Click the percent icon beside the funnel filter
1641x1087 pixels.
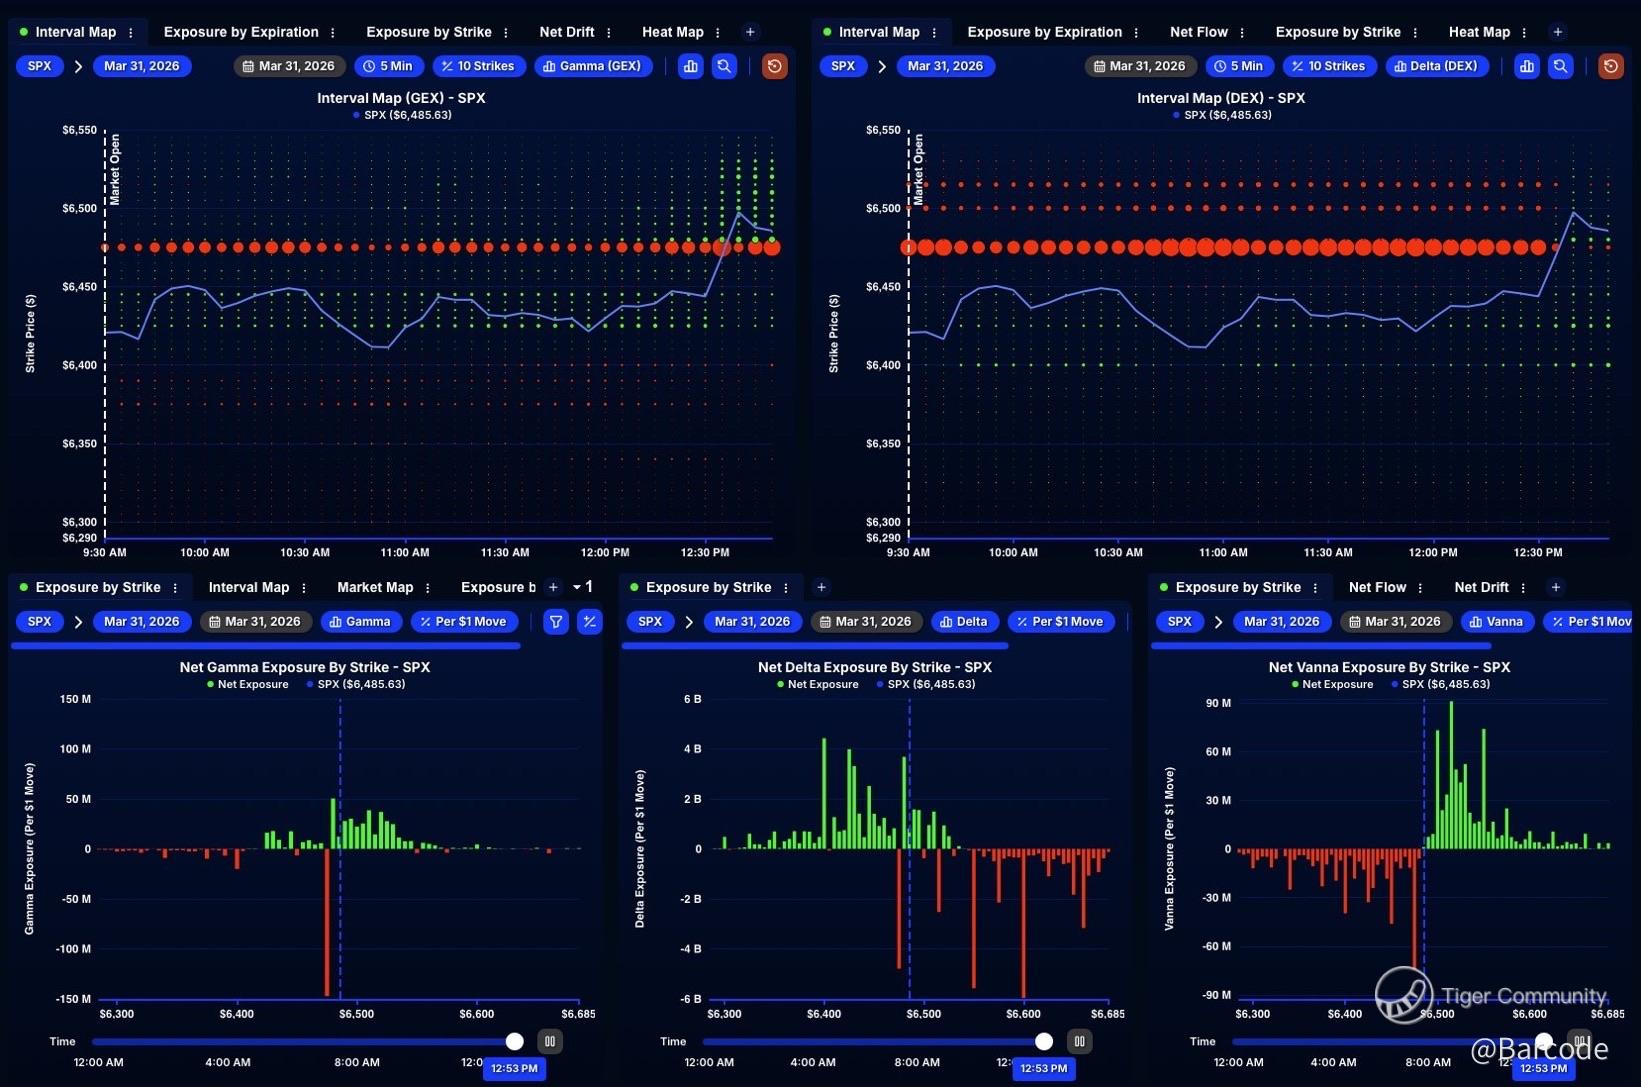point(590,622)
